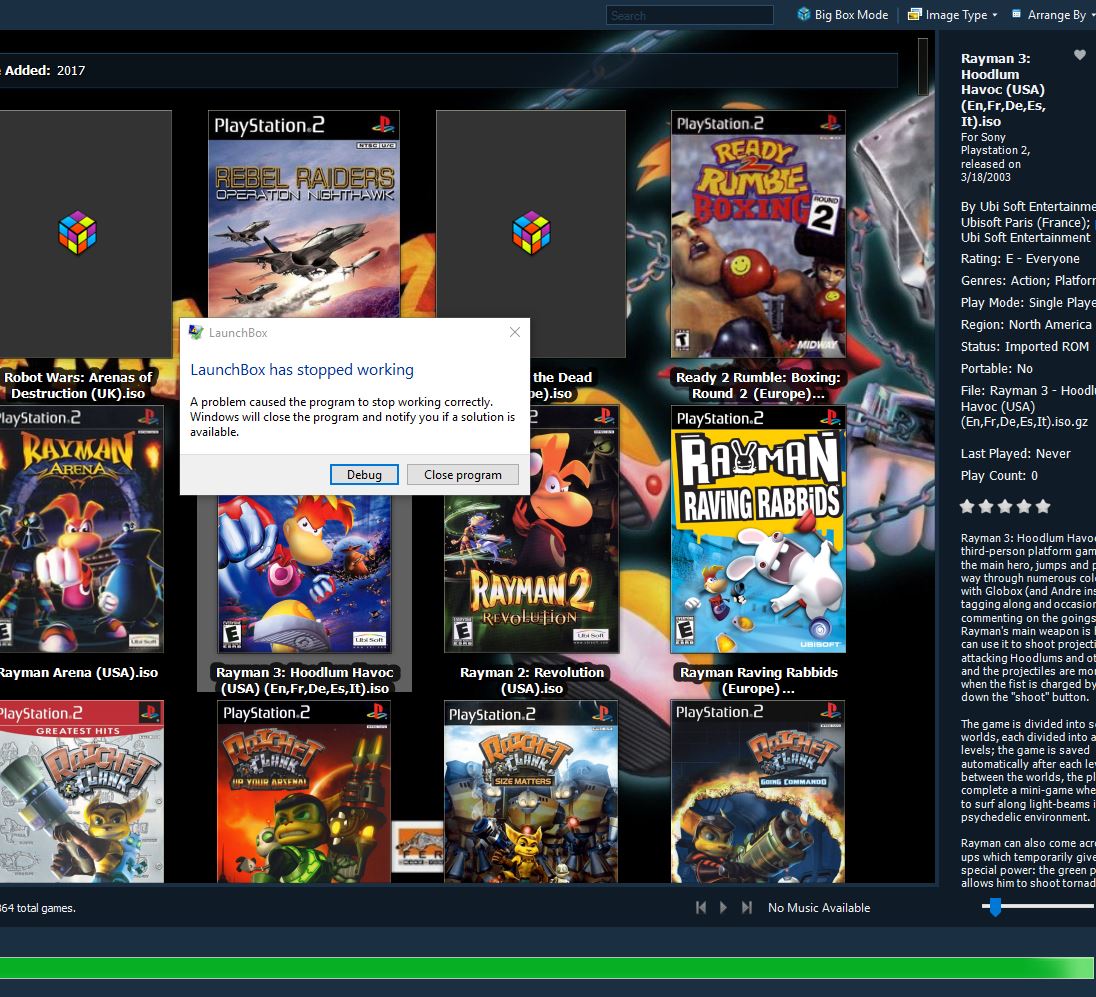This screenshot has width=1096, height=997.
Task: Click the green progress bar
Action: 548,968
